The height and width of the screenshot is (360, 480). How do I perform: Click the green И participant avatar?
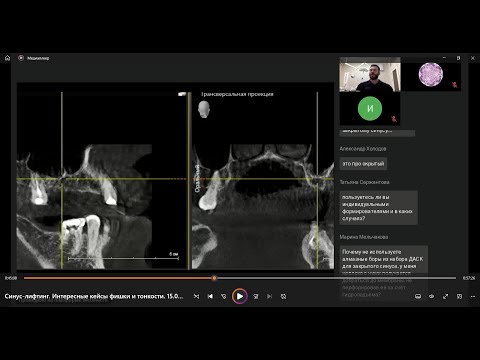click(370, 108)
